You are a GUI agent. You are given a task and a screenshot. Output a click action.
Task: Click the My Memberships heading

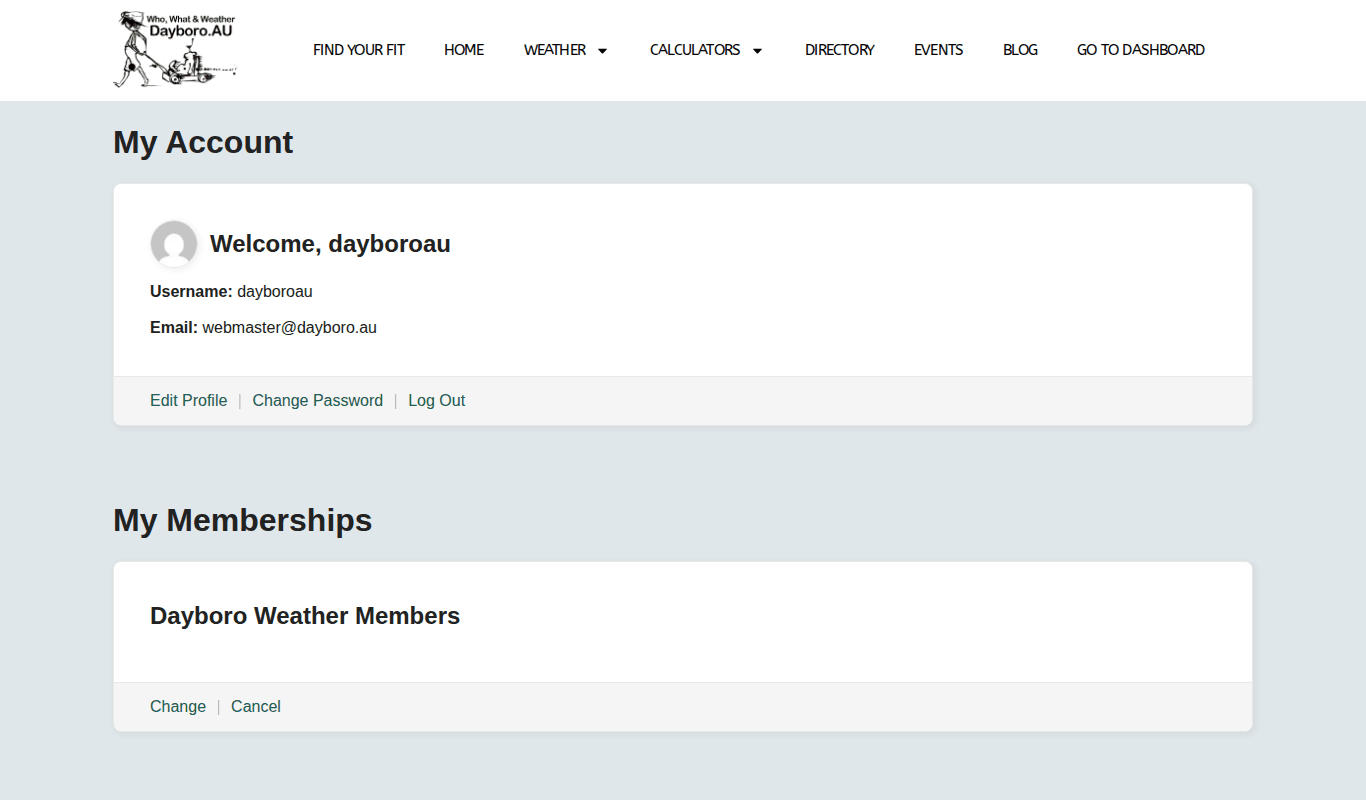(x=243, y=520)
